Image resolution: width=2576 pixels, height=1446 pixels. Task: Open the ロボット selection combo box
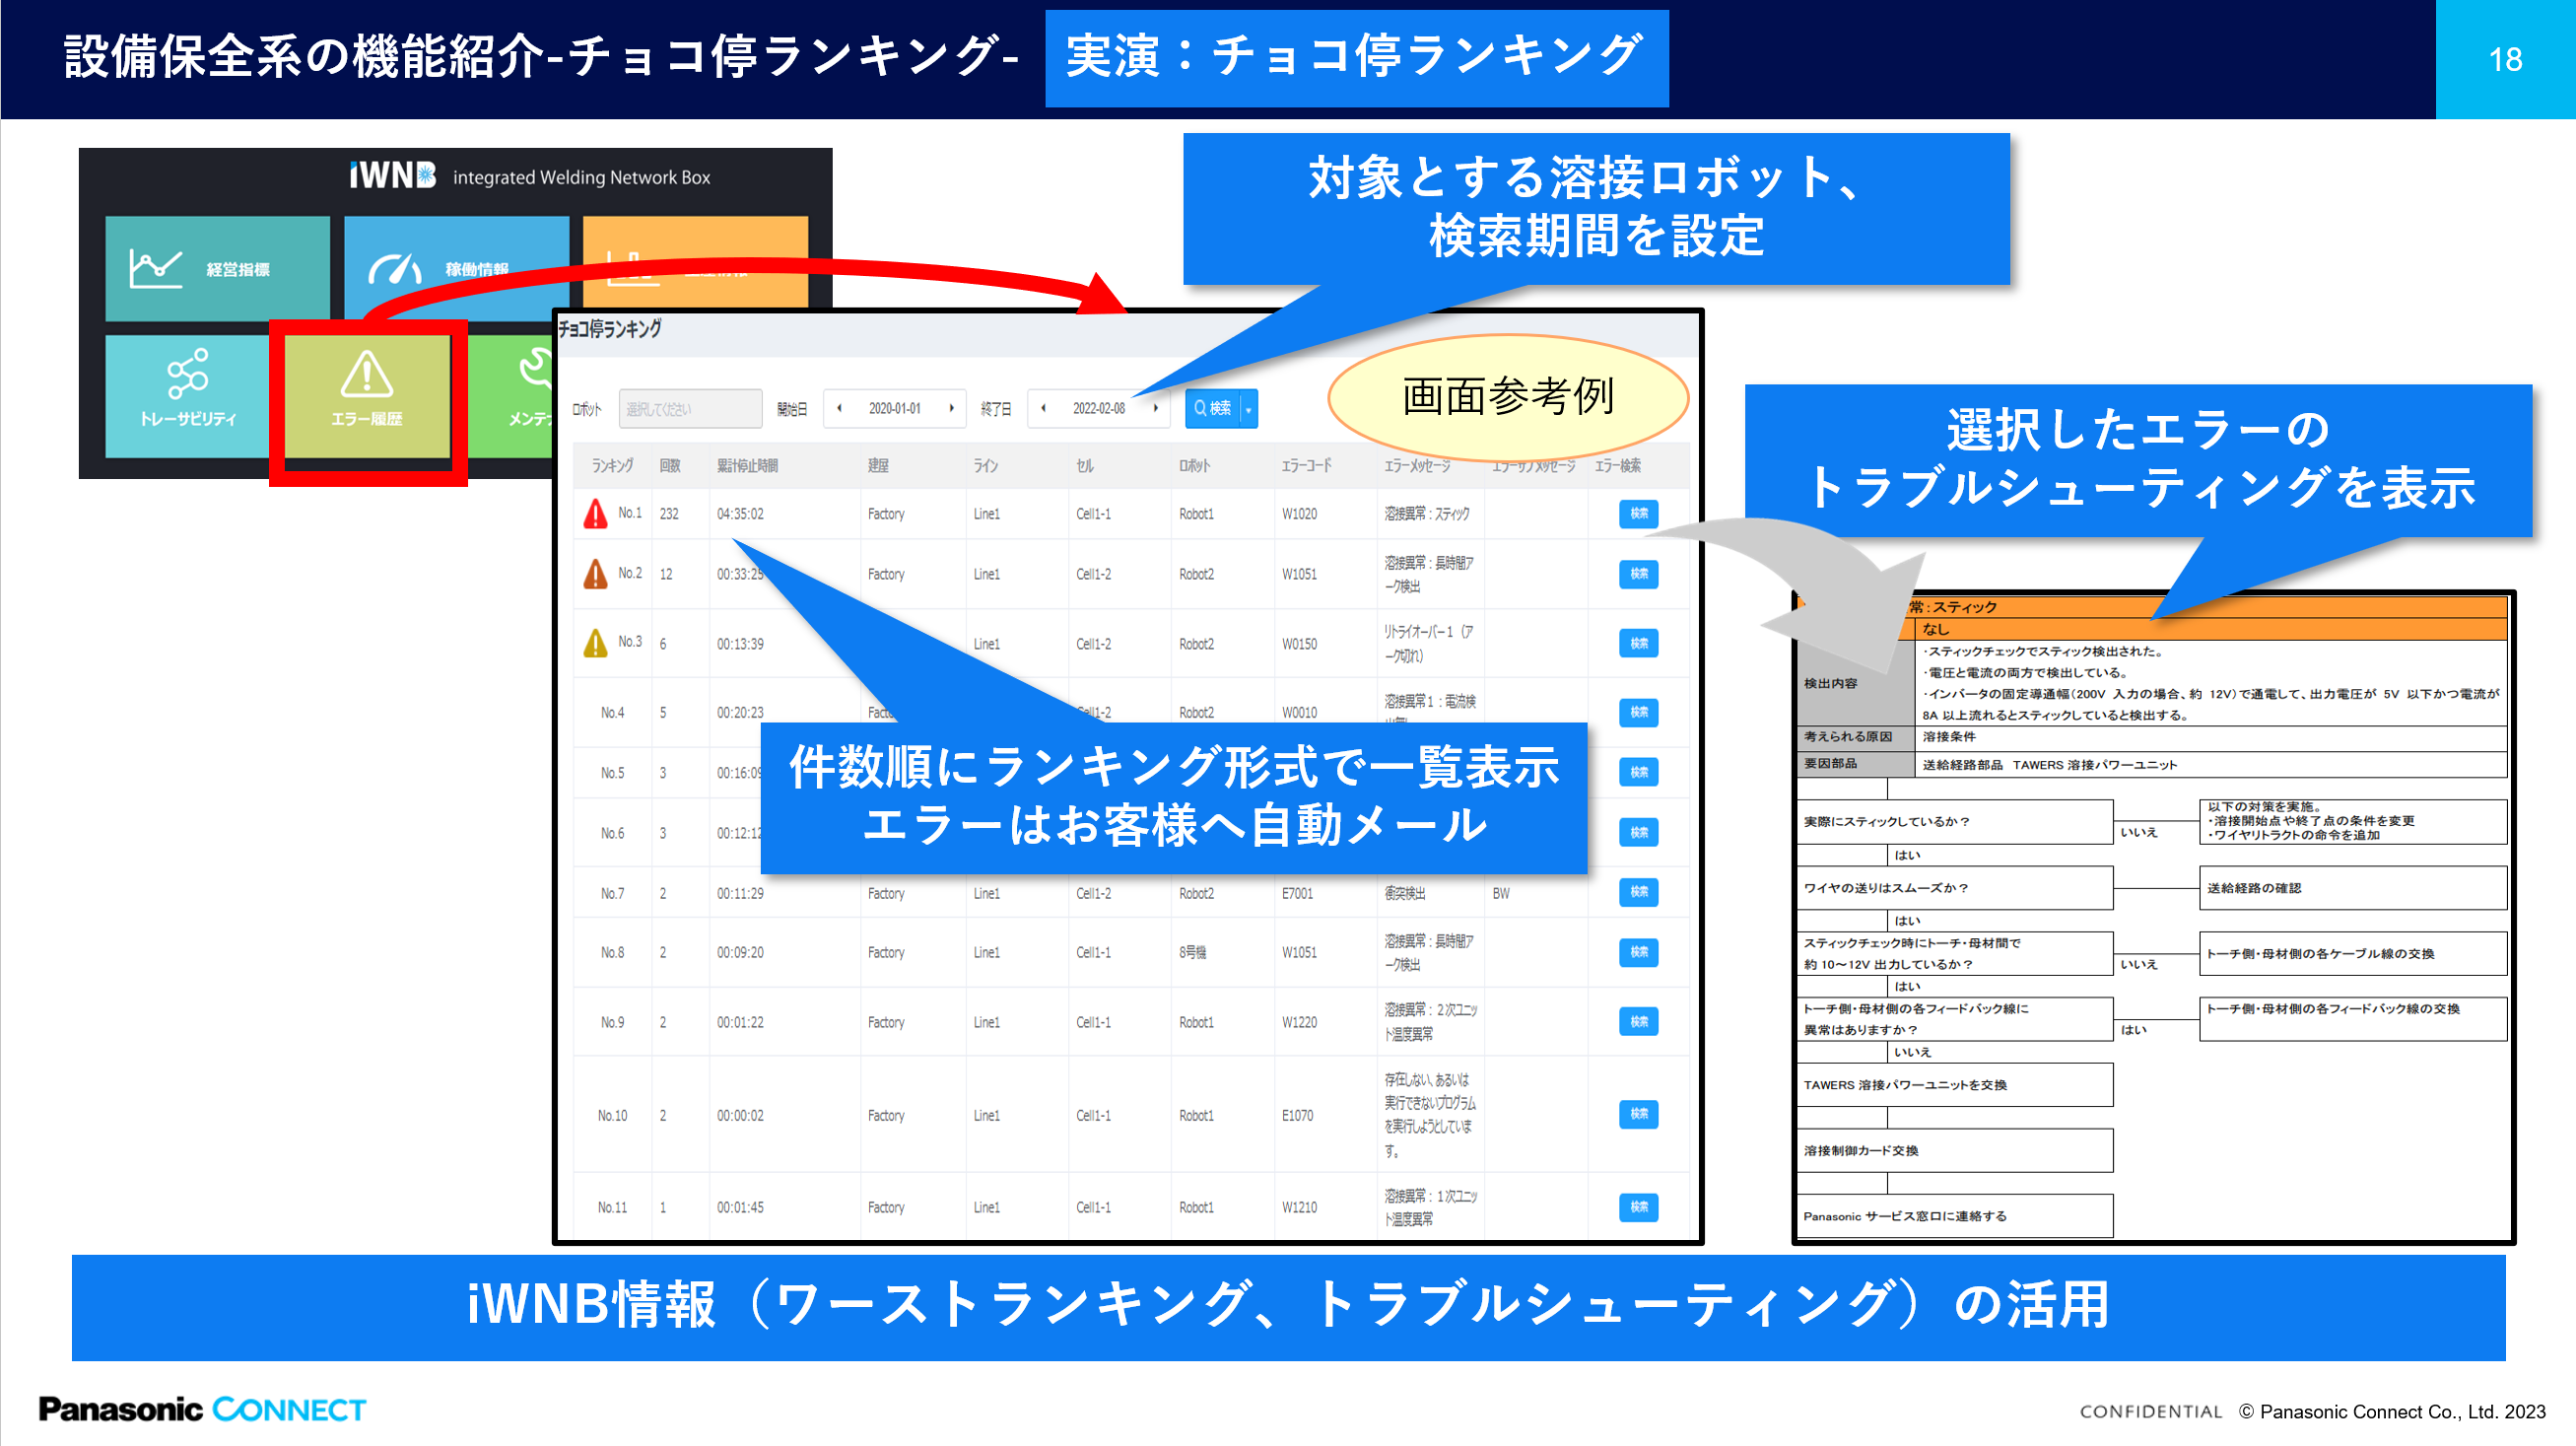click(x=690, y=409)
